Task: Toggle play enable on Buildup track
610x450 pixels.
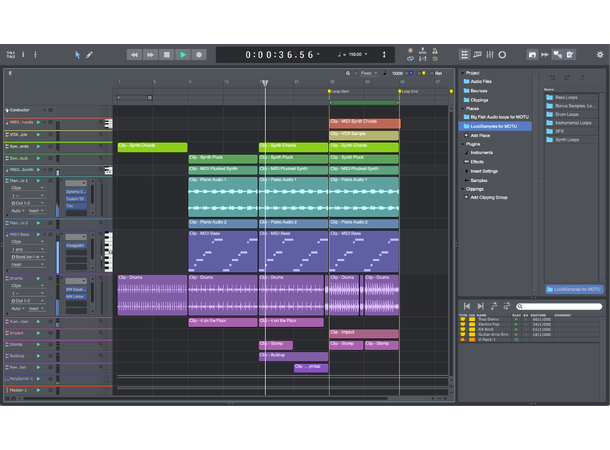Action: coord(38,356)
